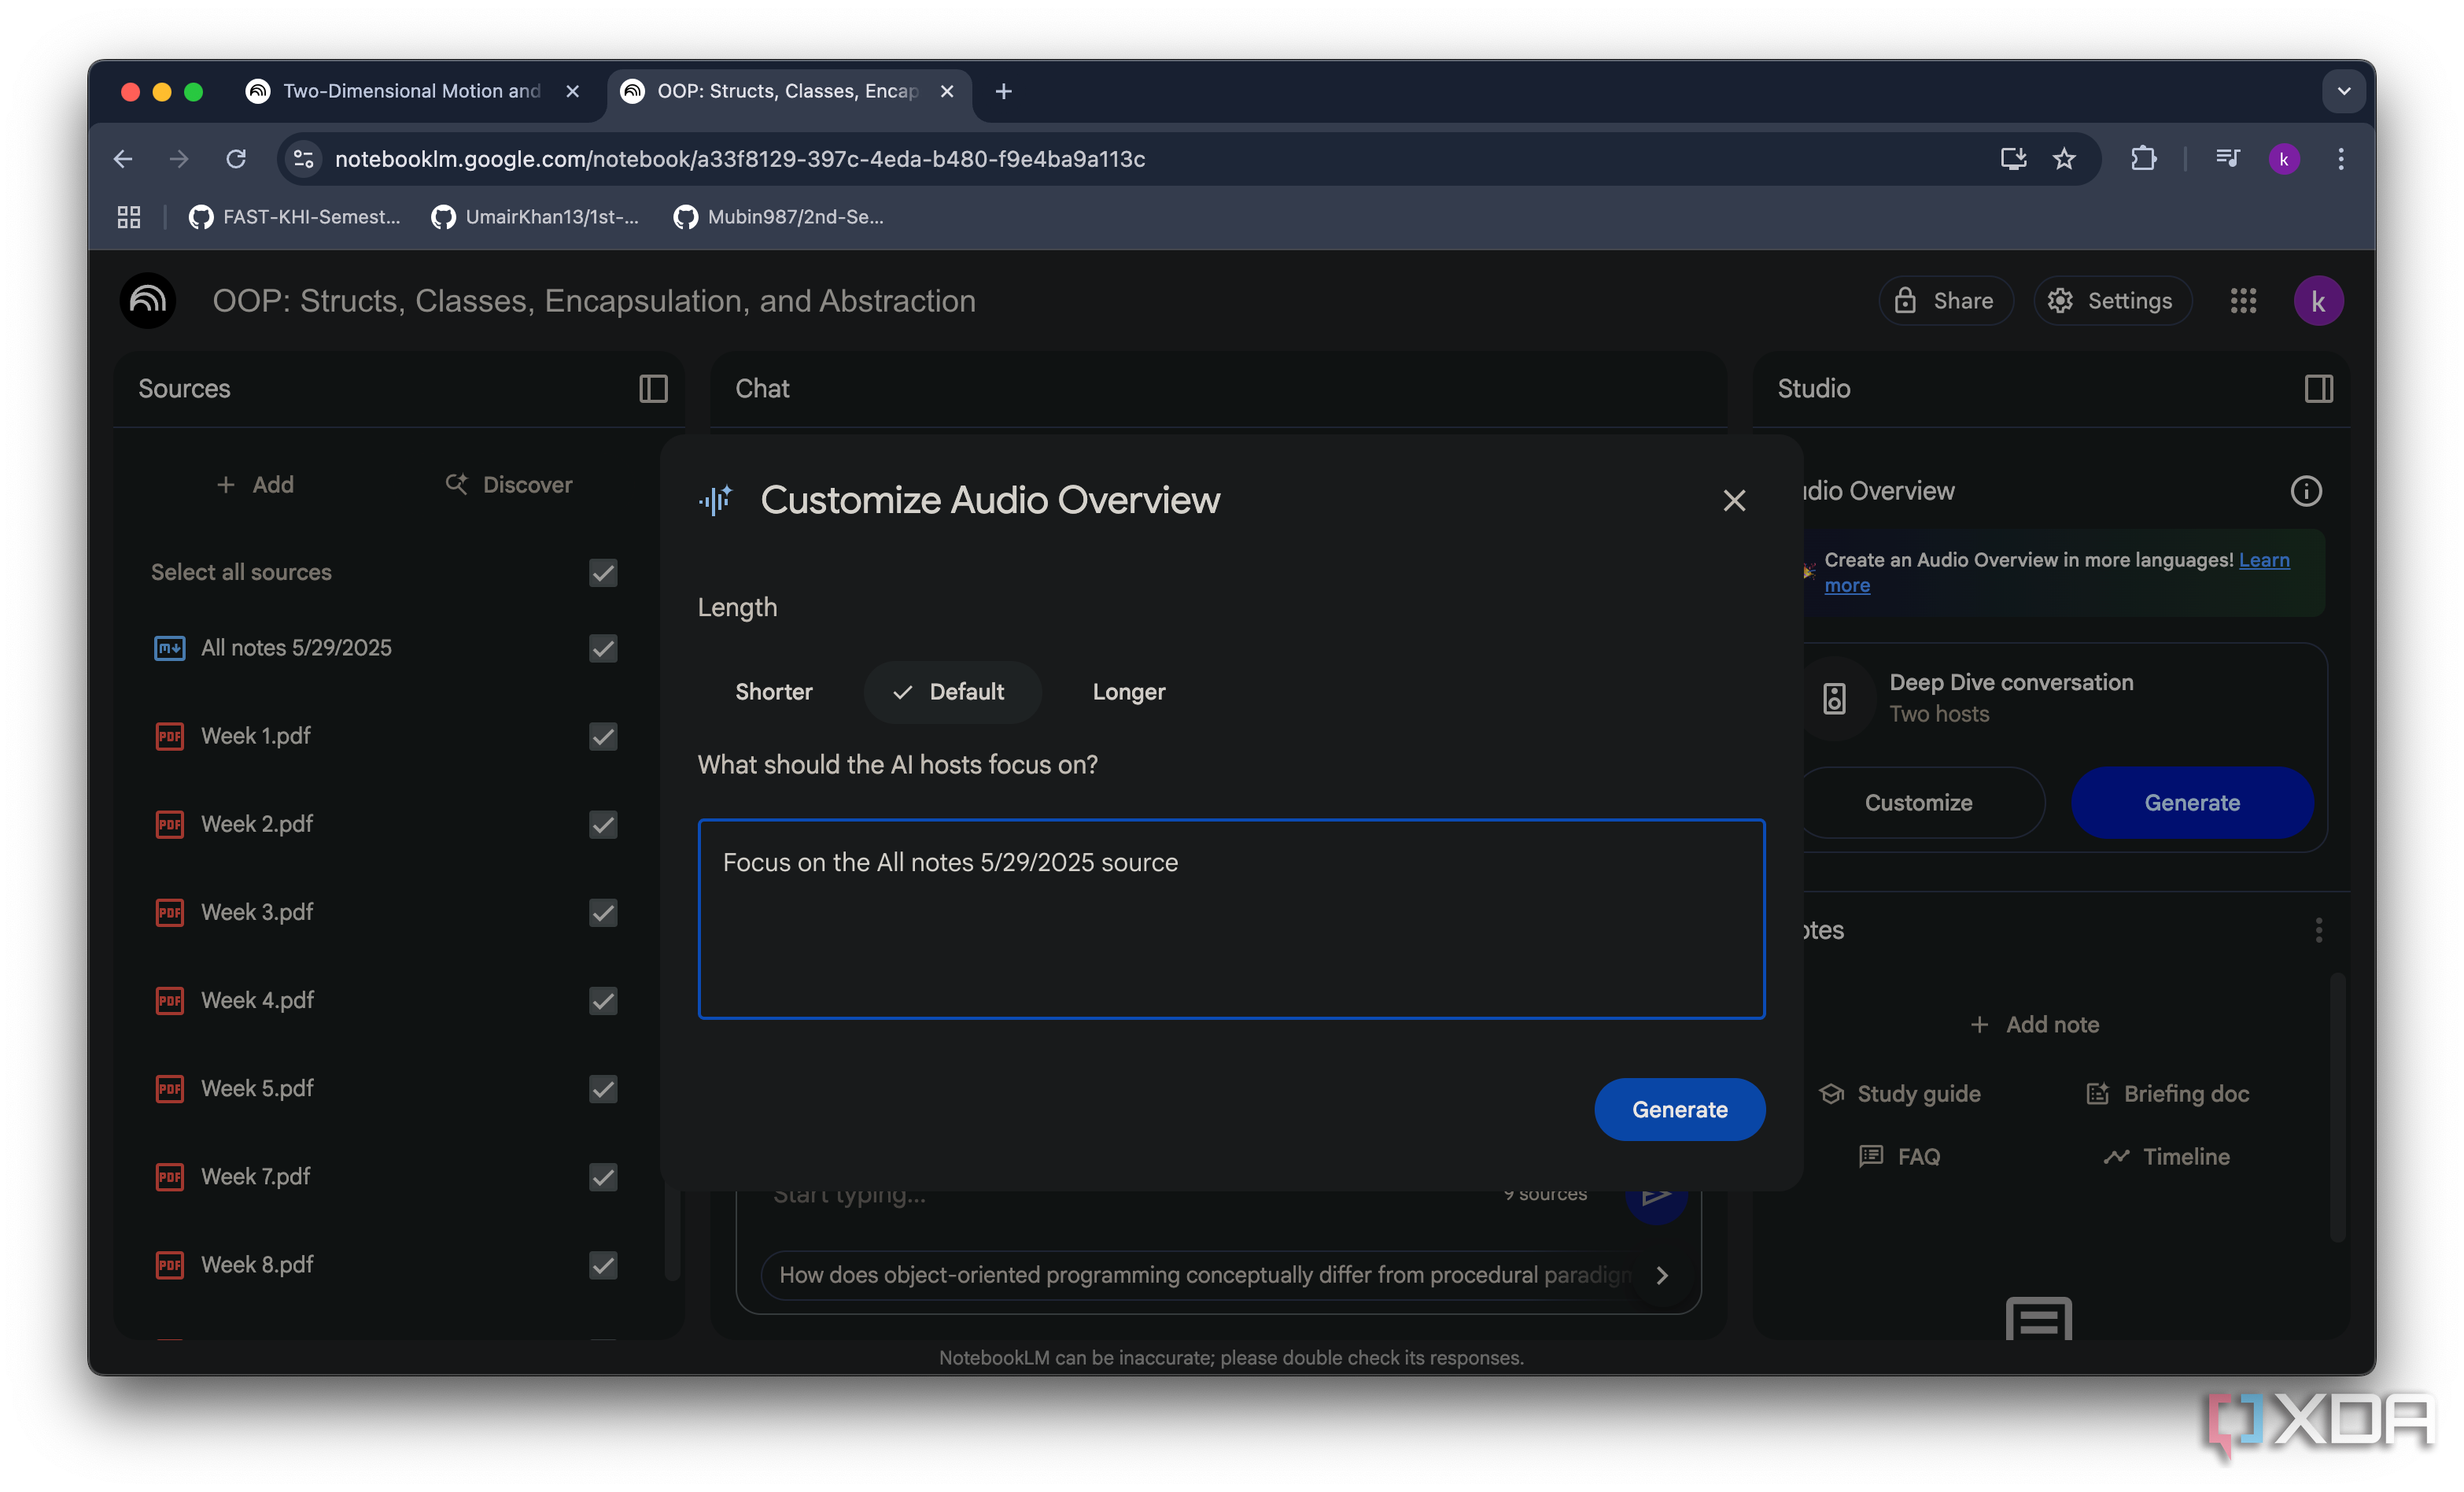Create a Study guide note
This screenshot has width=2464, height=1492.
[x=1898, y=1093]
